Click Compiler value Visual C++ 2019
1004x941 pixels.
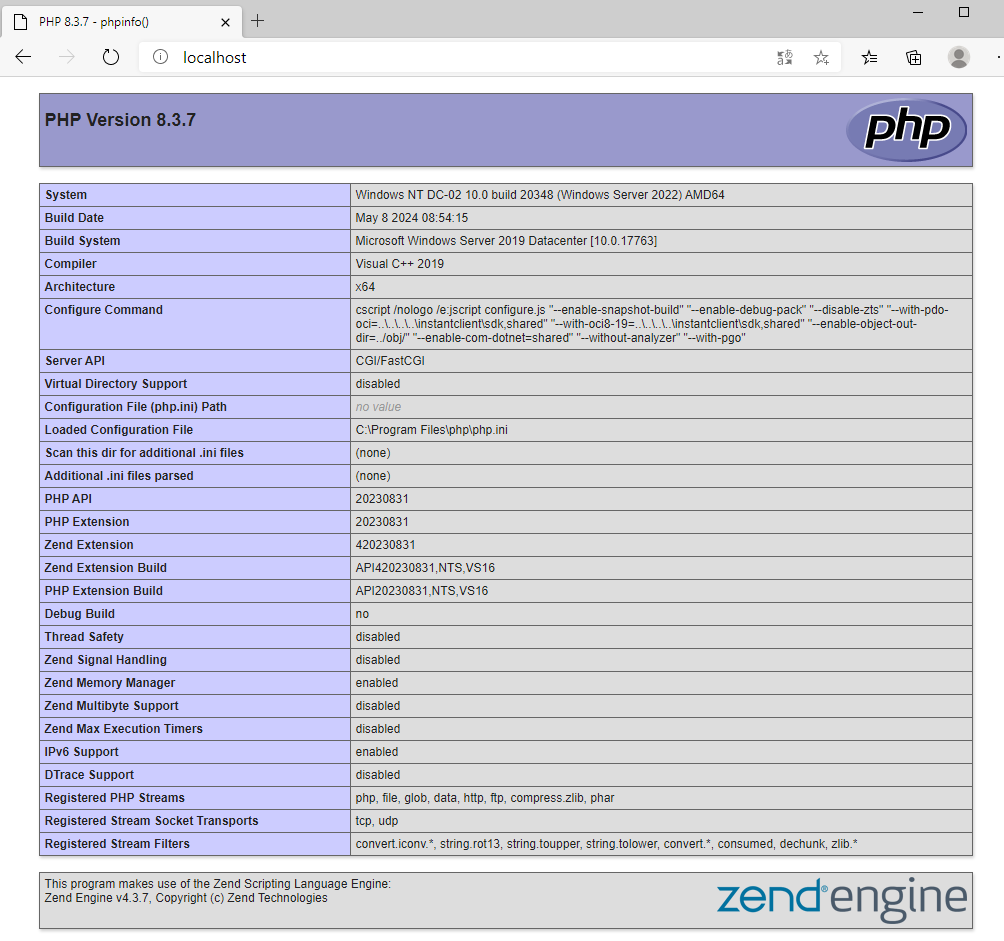(x=400, y=264)
